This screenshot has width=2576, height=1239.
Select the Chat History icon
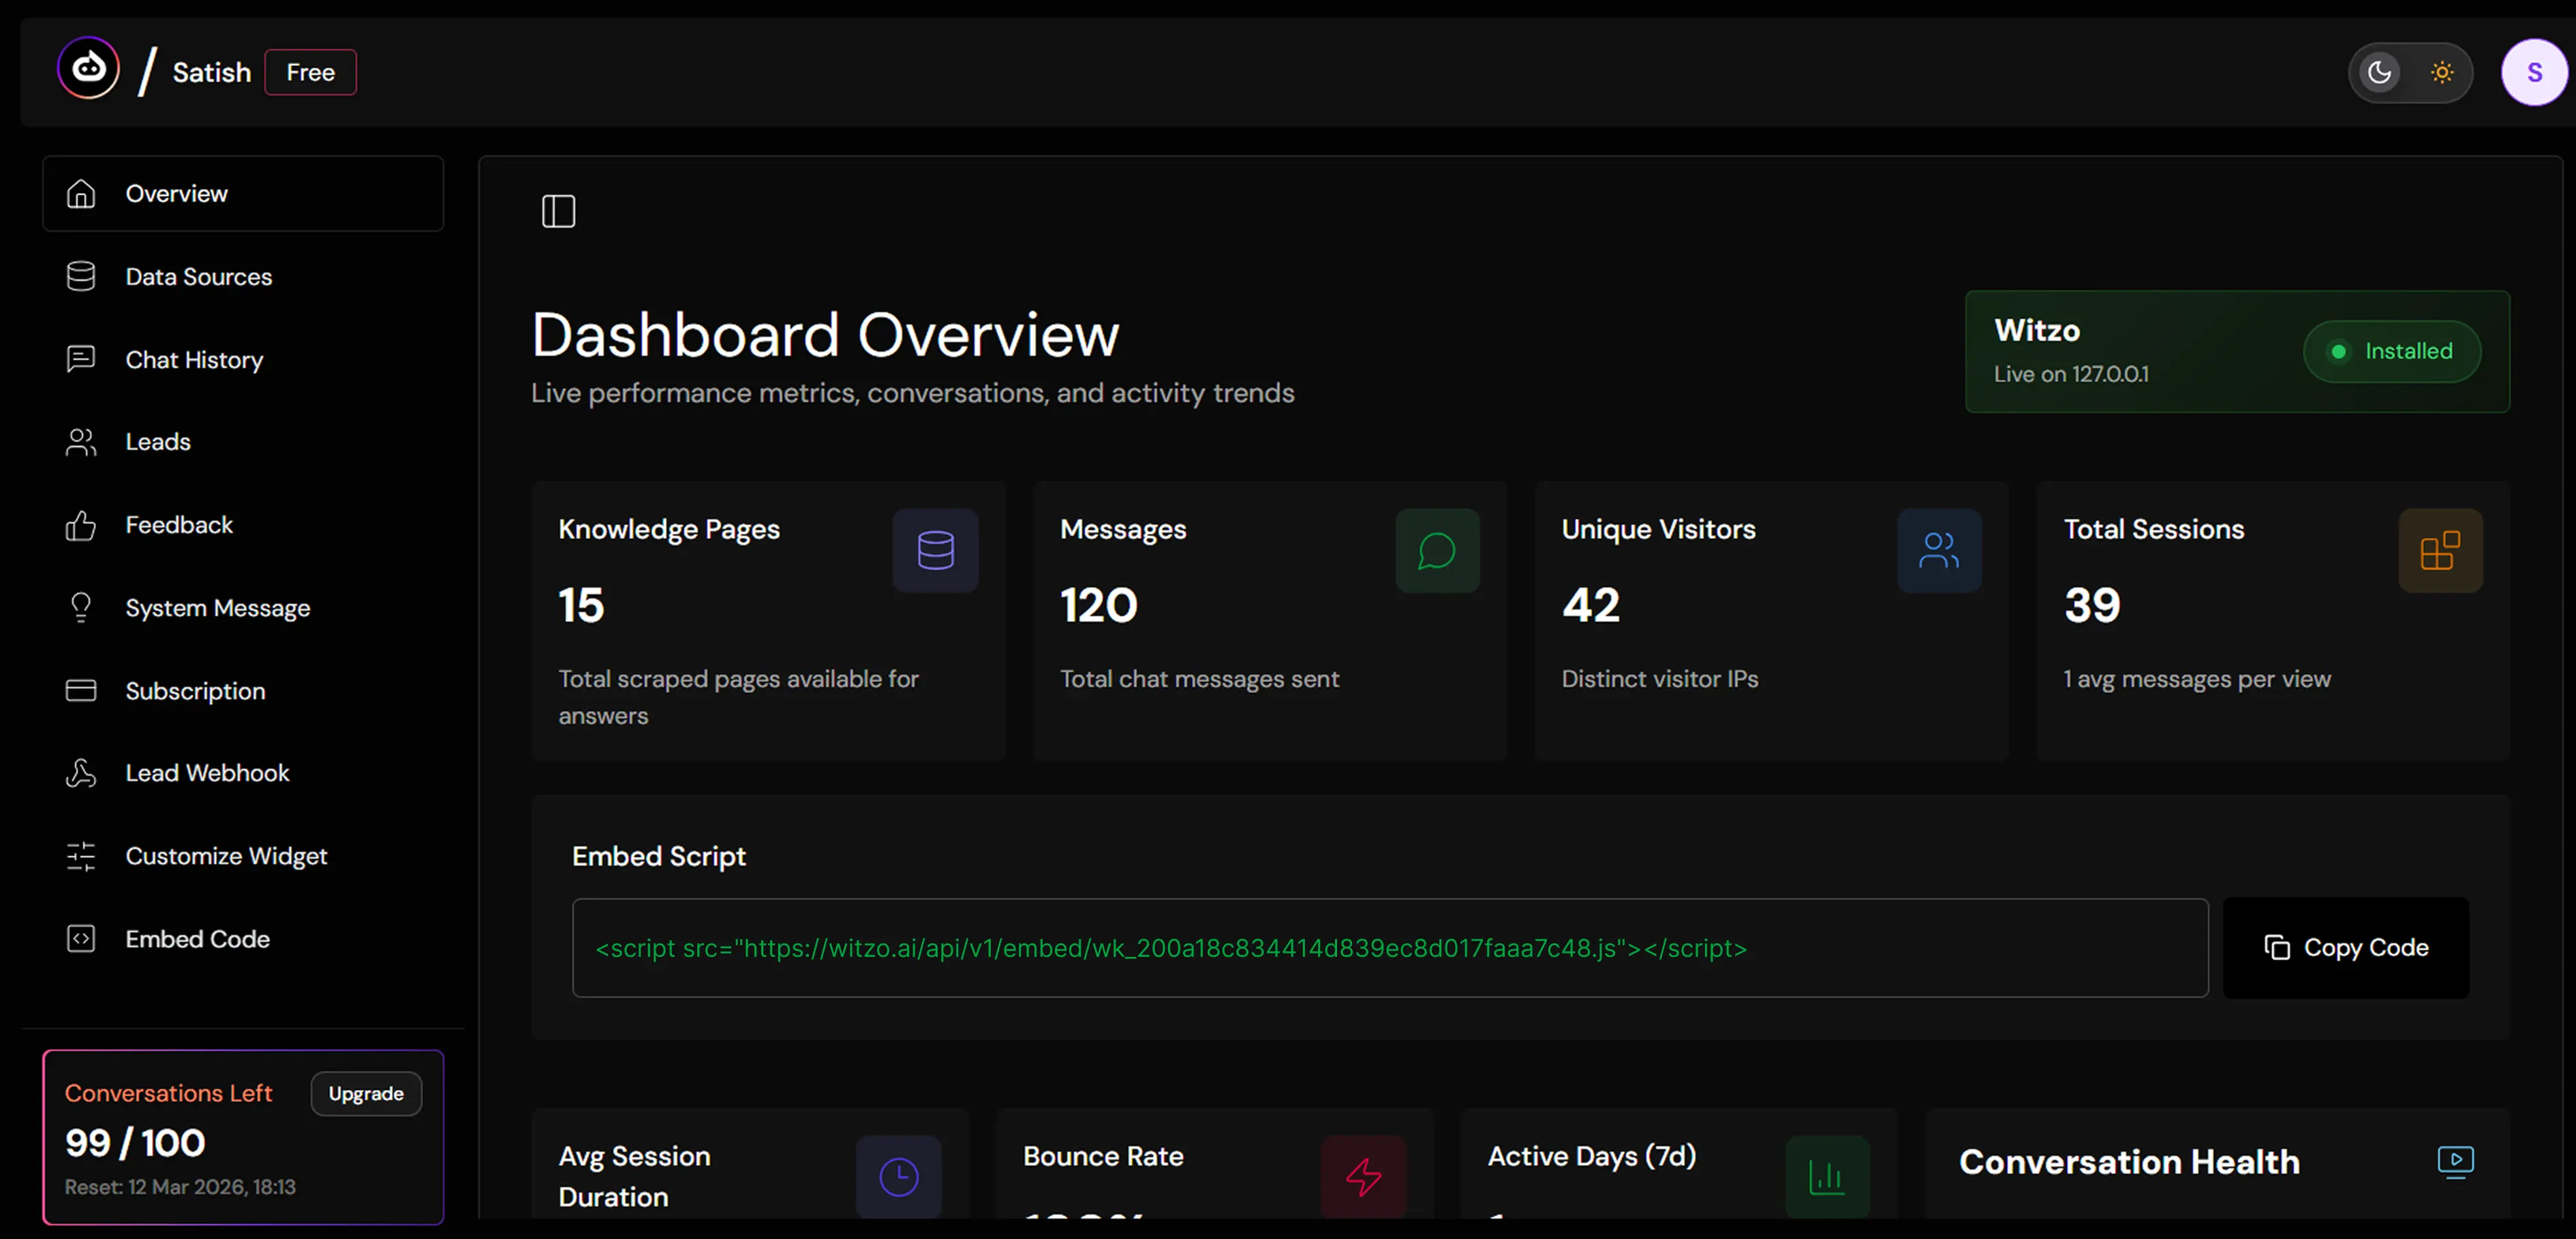81,359
